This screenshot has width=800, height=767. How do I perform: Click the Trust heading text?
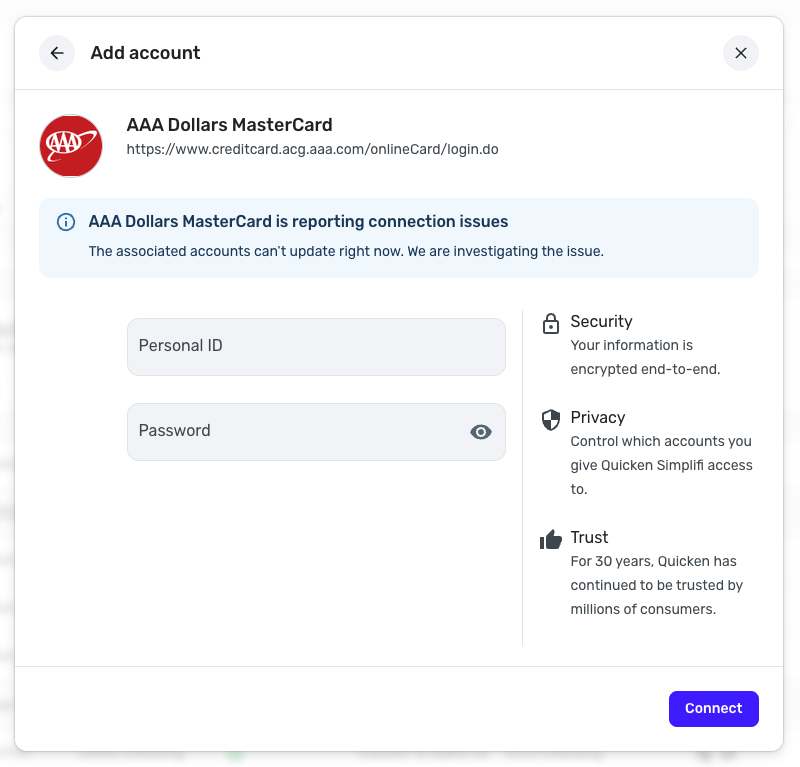[x=589, y=538]
